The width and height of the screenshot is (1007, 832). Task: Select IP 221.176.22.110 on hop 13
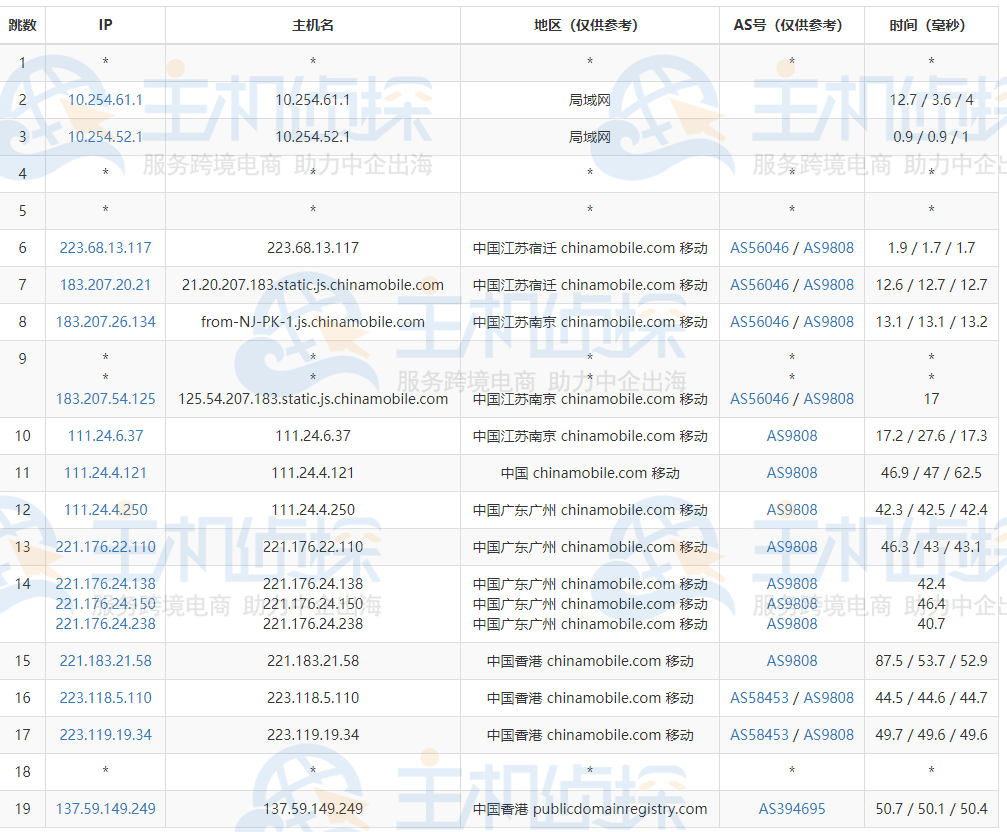pos(104,547)
